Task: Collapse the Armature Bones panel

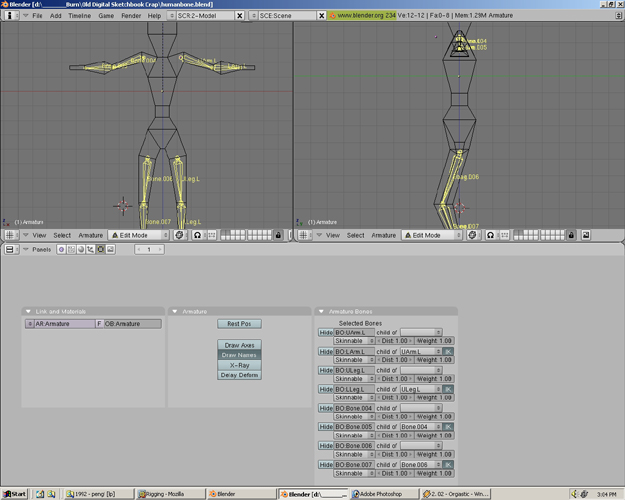Action: (x=321, y=311)
